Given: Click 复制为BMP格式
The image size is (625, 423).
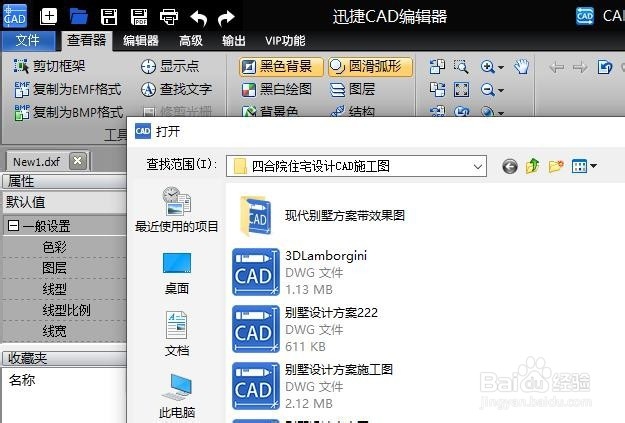Looking at the screenshot, I should [68, 112].
